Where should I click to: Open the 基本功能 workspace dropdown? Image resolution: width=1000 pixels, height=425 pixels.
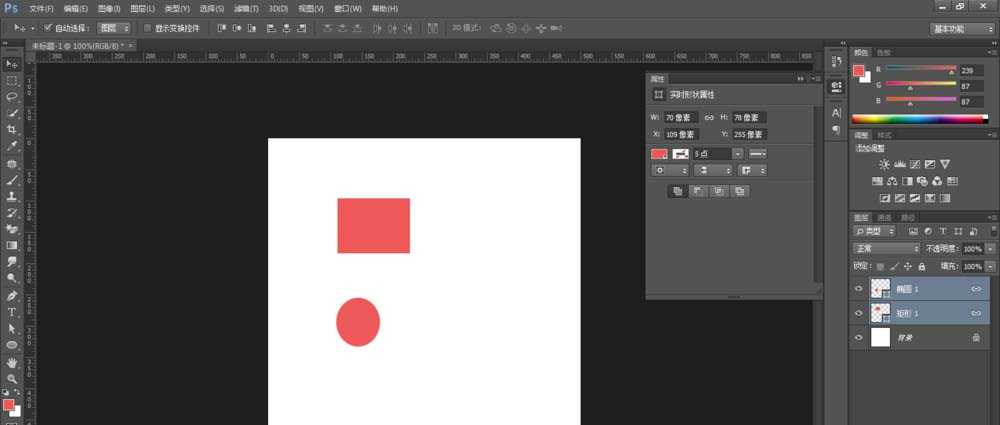(961, 29)
